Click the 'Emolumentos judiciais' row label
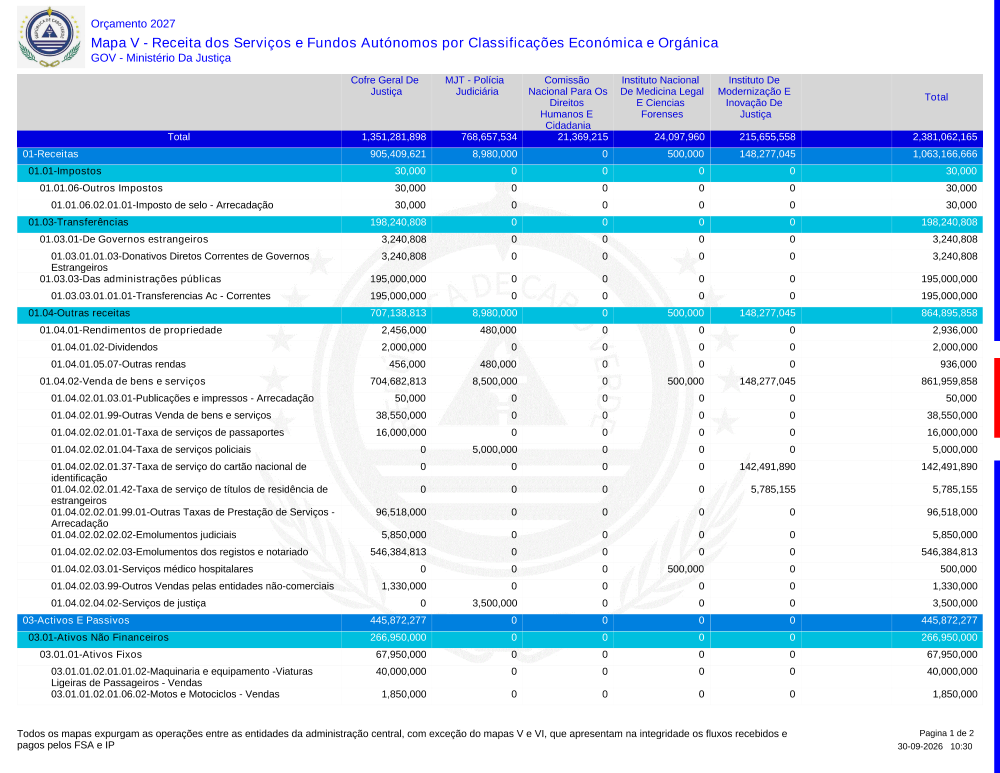 click(143, 535)
